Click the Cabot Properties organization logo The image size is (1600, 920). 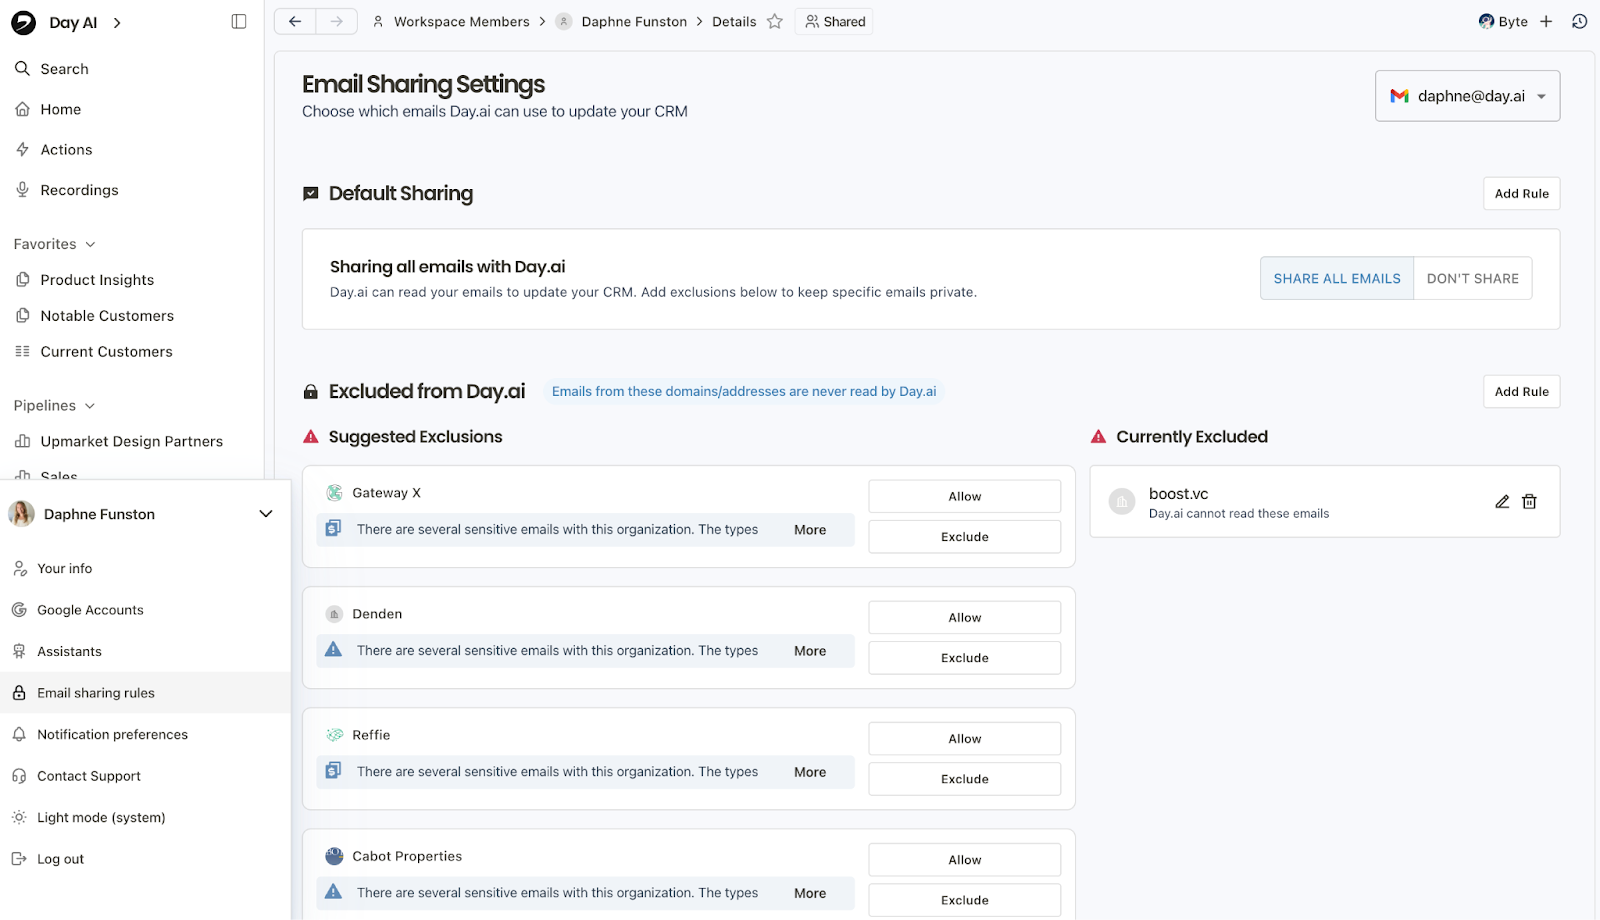click(x=335, y=856)
